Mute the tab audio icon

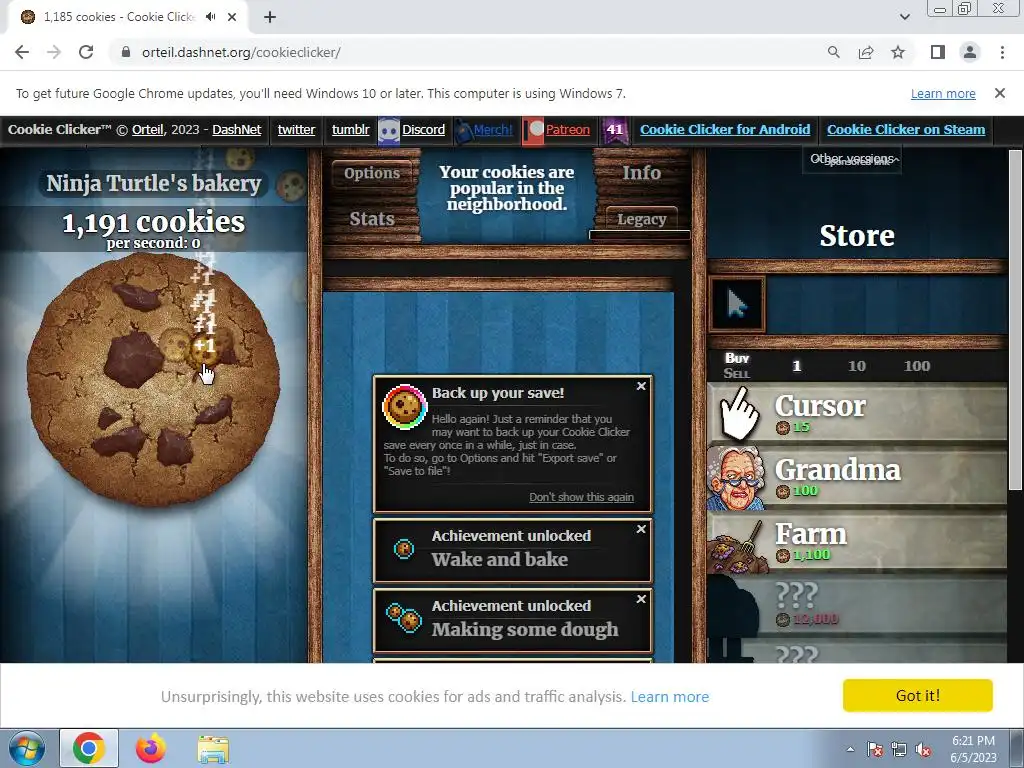210,17
